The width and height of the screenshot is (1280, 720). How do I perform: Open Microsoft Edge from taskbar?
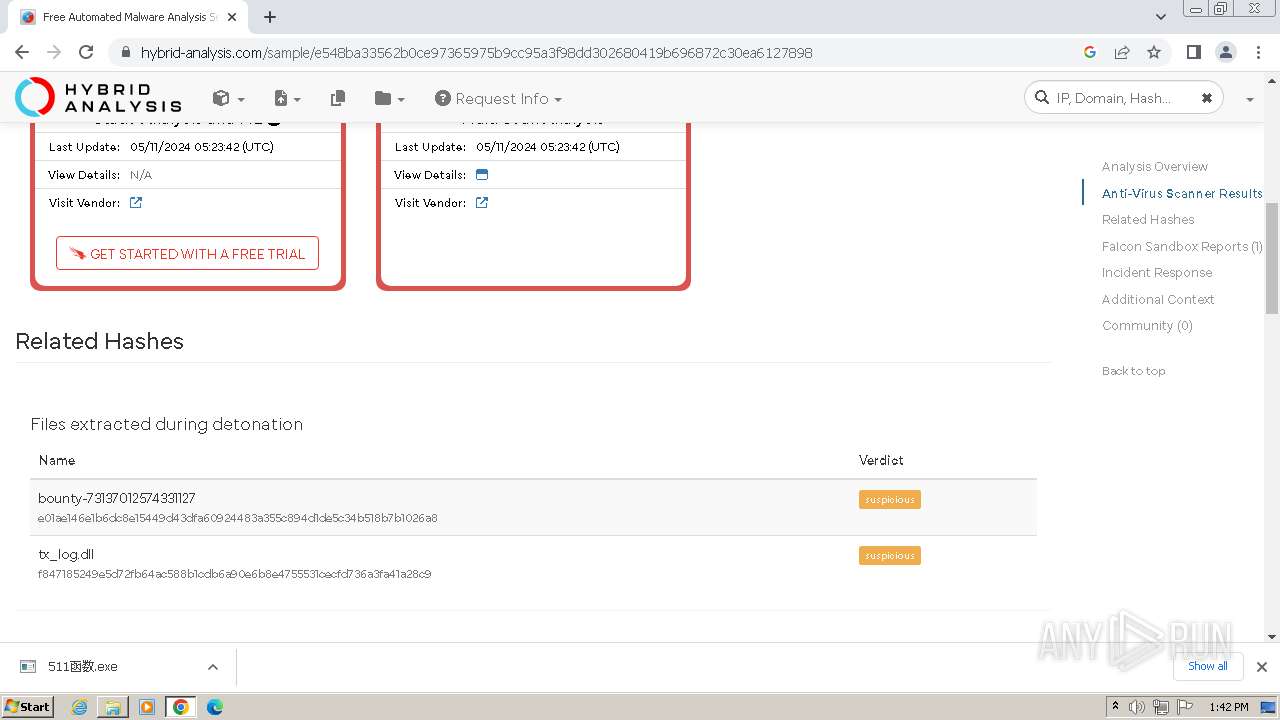215,707
